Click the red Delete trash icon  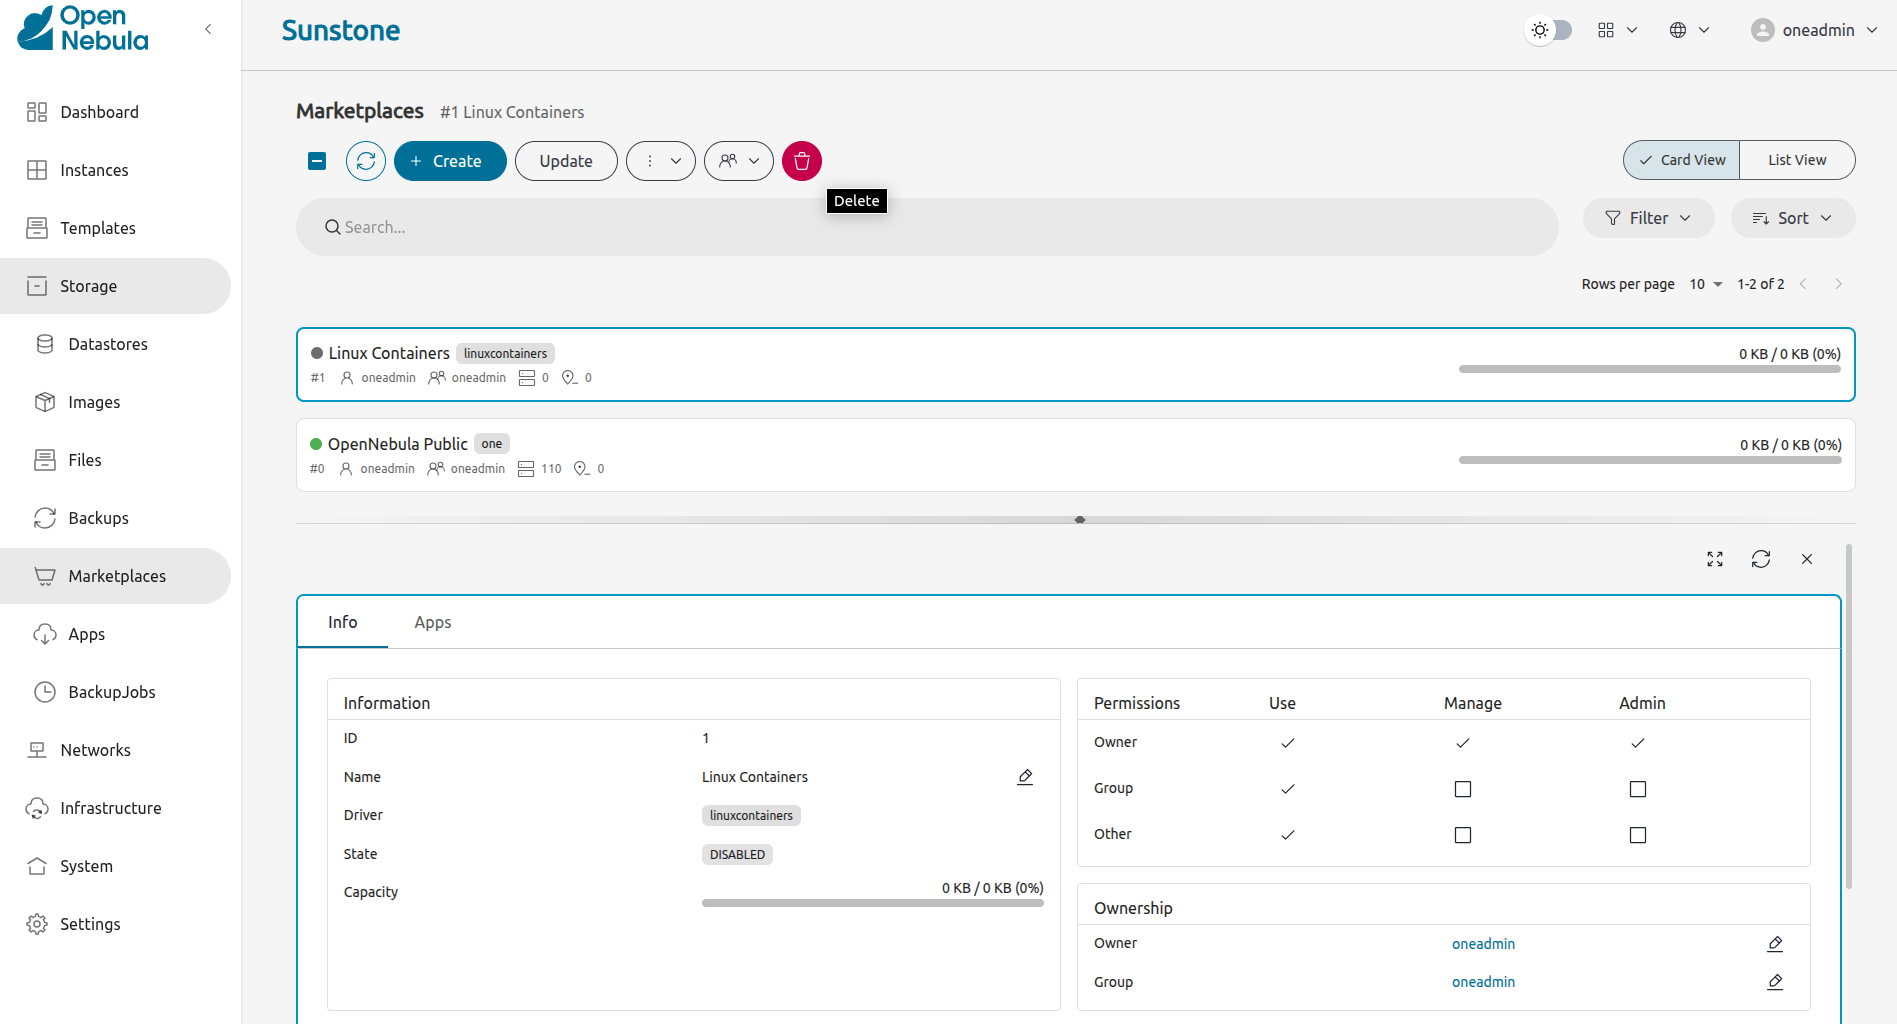click(801, 161)
